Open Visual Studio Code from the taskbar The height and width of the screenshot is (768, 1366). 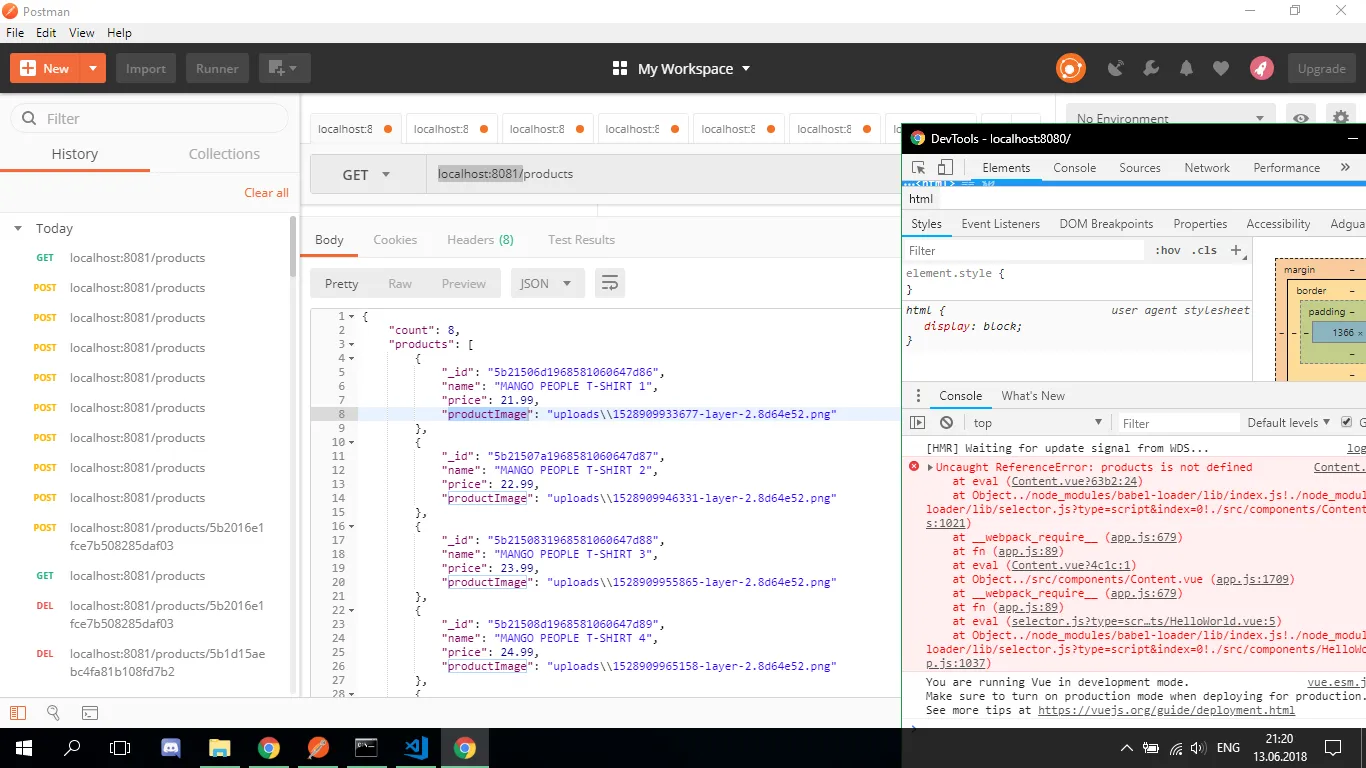point(416,747)
